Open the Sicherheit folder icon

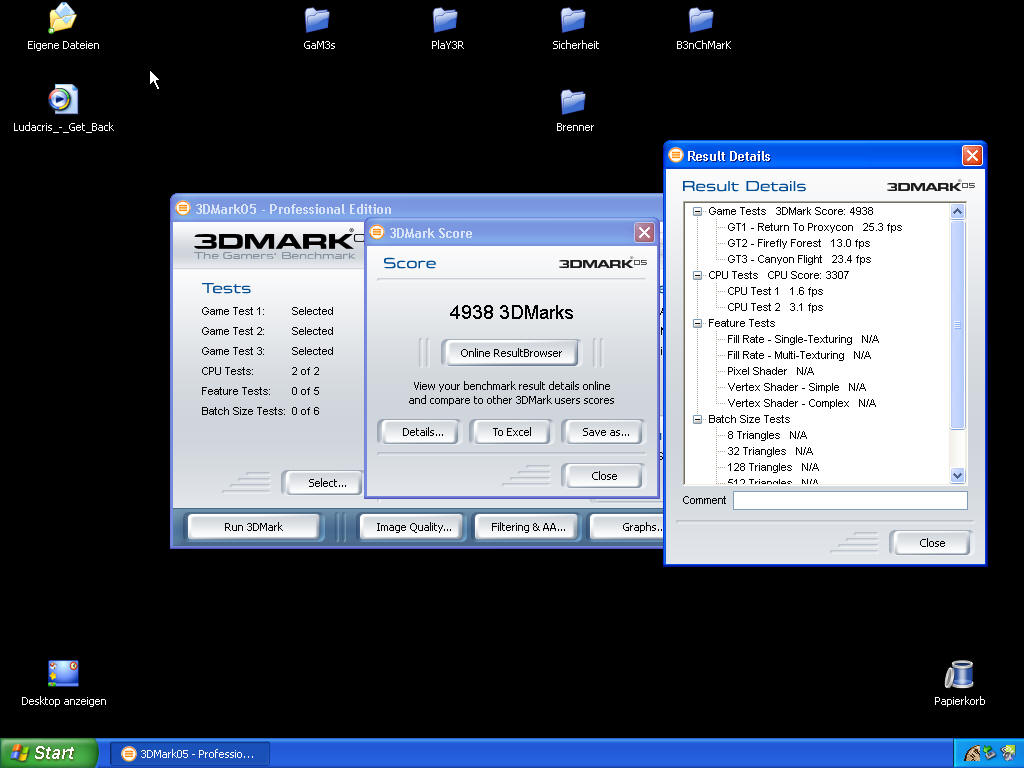click(573, 20)
